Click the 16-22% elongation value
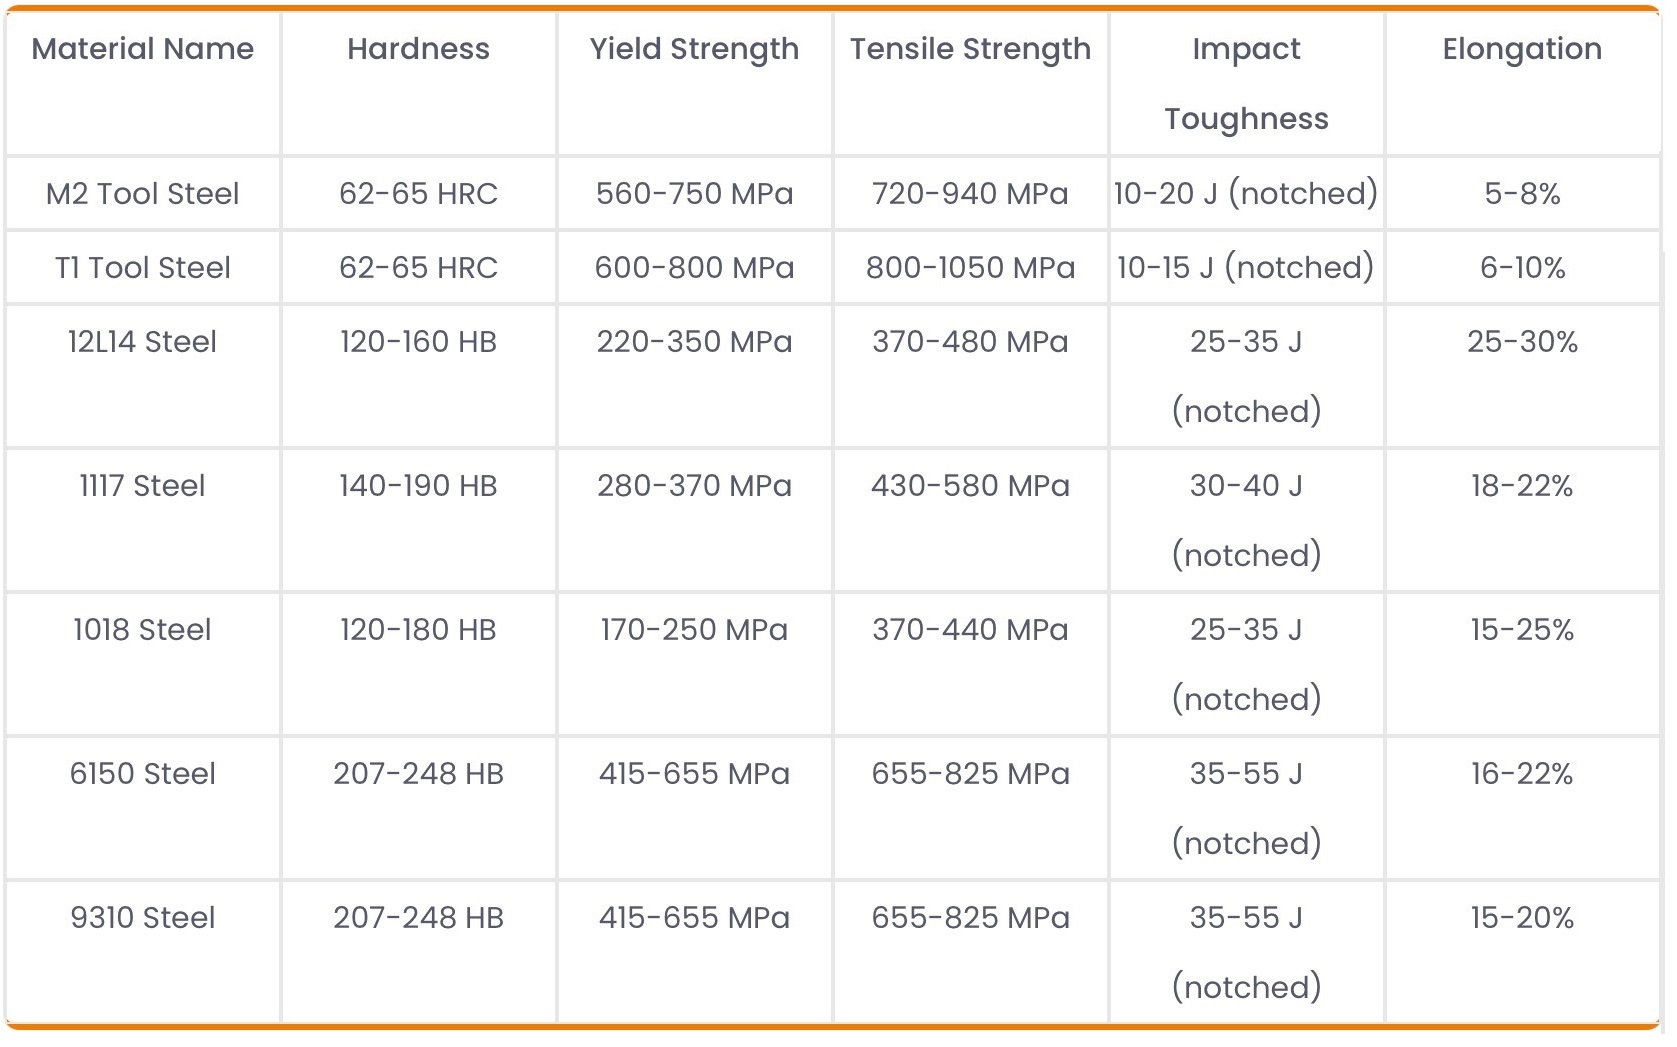This screenshot has height=1047, width=1677. tap(1522, 773)
